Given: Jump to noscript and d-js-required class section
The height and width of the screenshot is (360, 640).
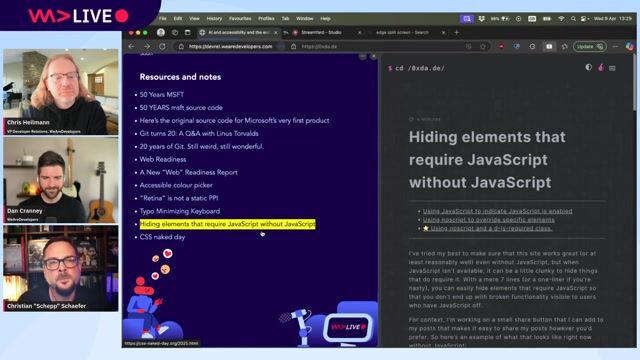Looking at the screenshot, I should pos(487,228).
